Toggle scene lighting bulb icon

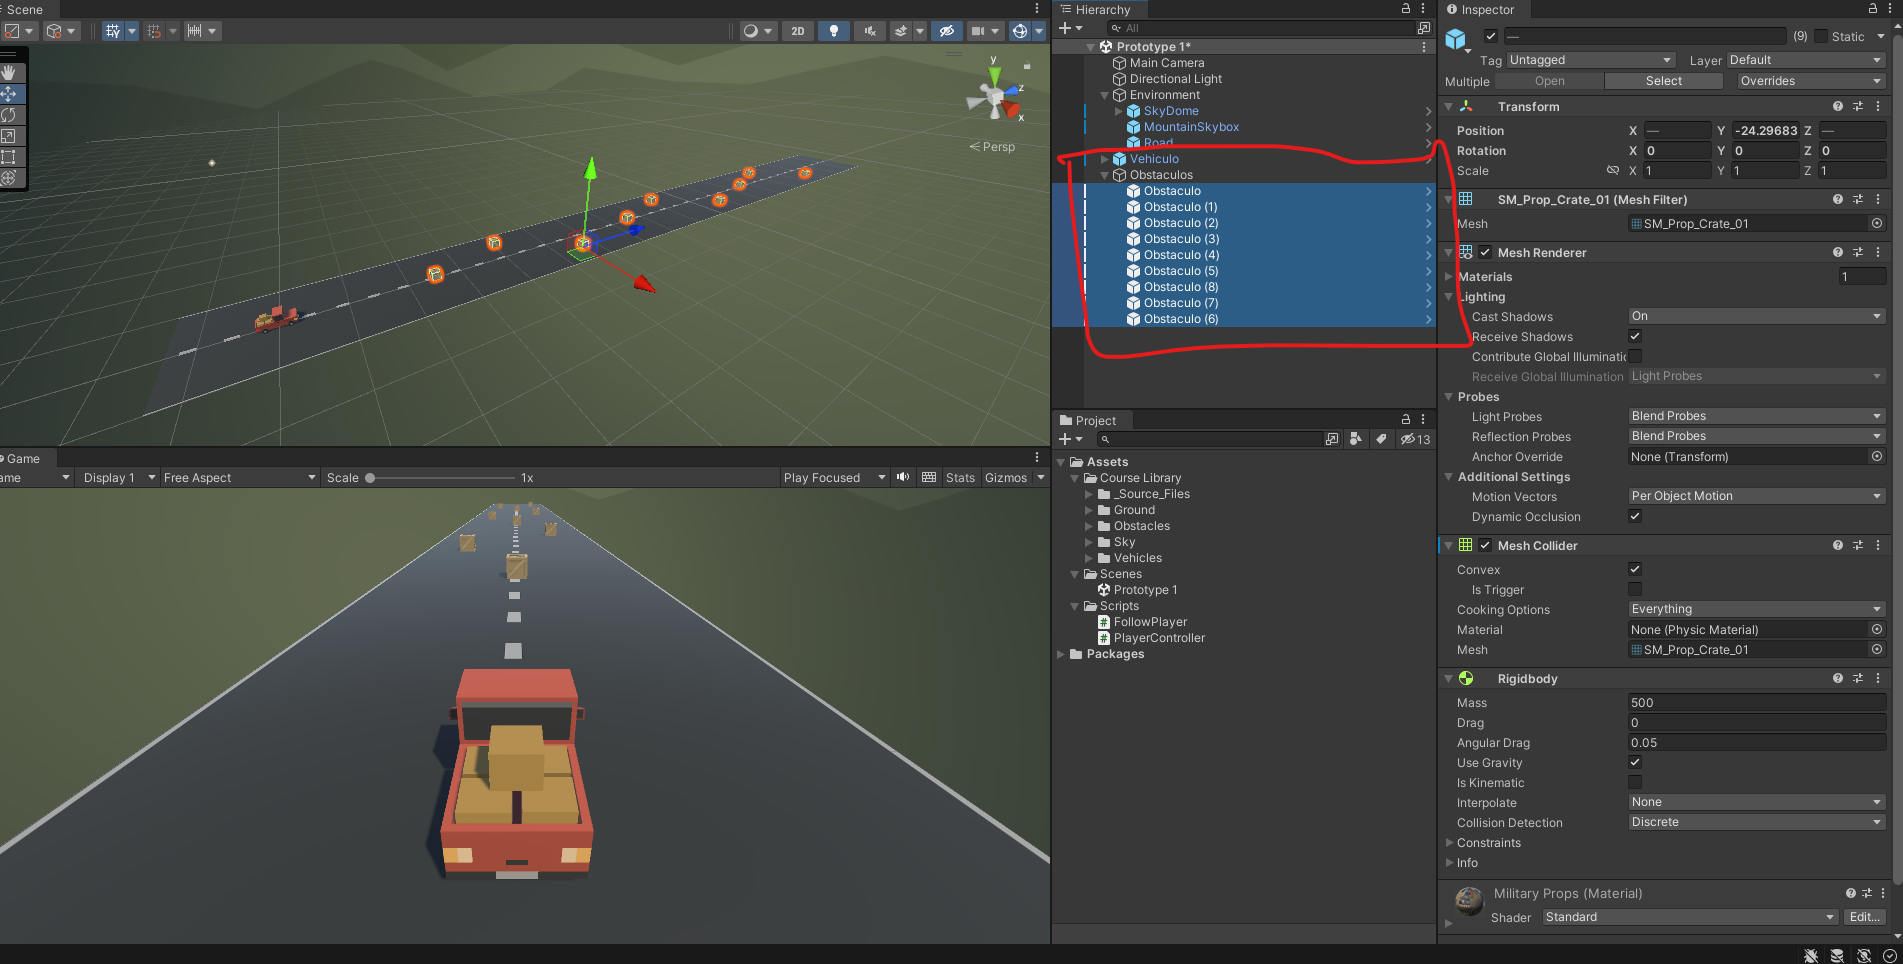click(833, 31)
